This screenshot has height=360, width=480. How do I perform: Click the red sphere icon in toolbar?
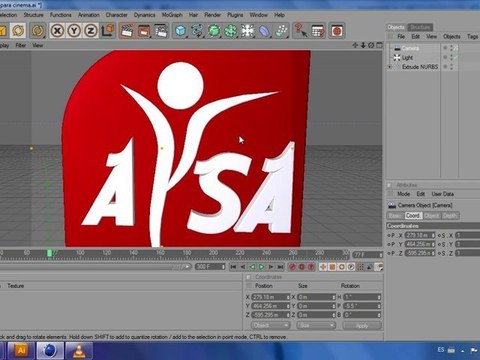(337, 31)
